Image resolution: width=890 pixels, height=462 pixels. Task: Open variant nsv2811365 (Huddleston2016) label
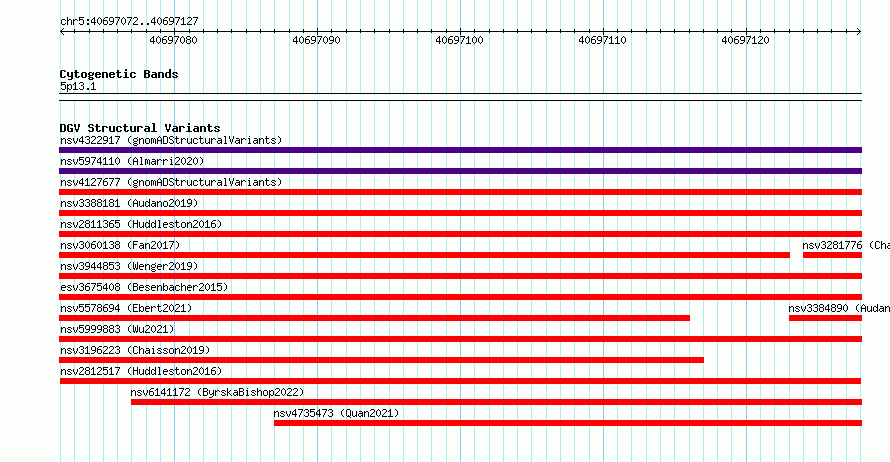pyautogui.click(x=141, y=224)
